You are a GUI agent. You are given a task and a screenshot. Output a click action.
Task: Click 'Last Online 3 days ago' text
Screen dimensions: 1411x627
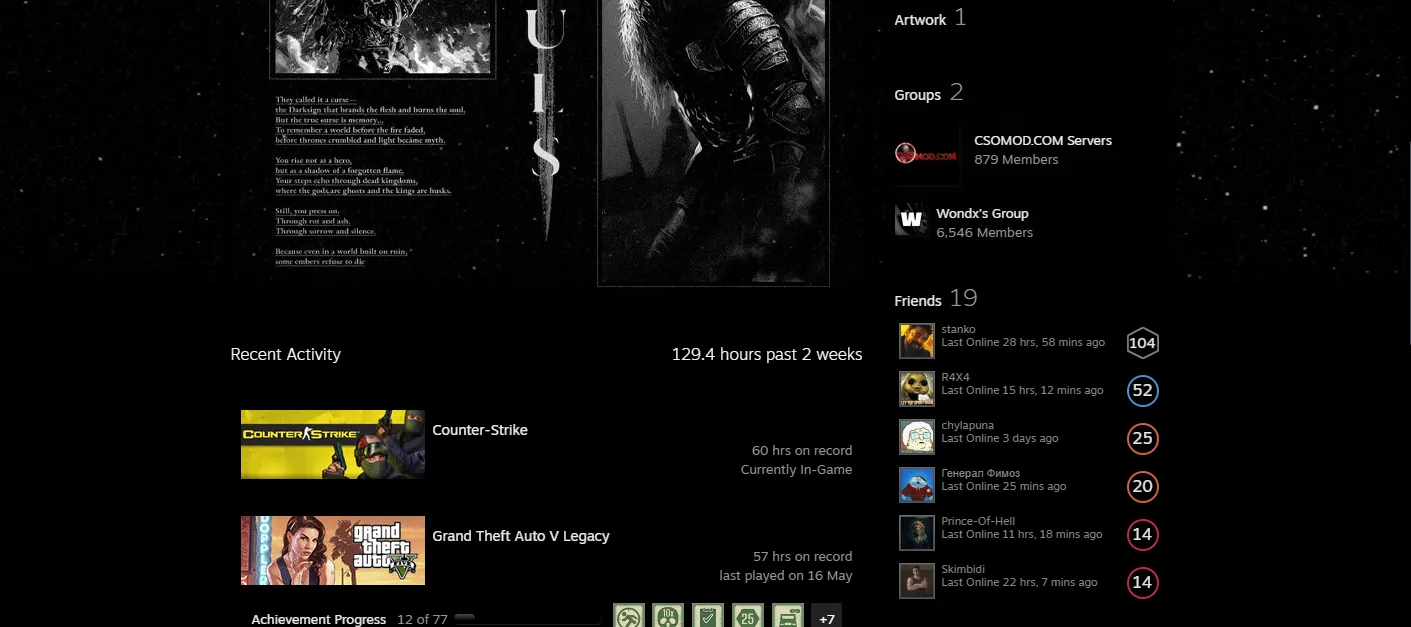999,438
